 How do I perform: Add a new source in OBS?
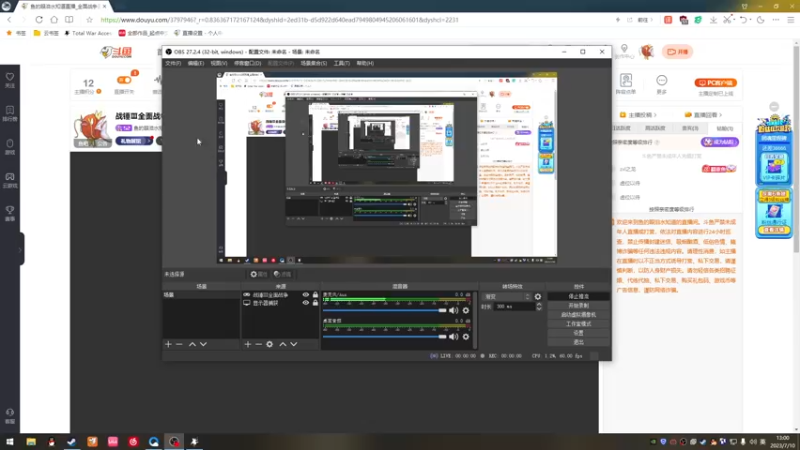[x=247, y=344]
